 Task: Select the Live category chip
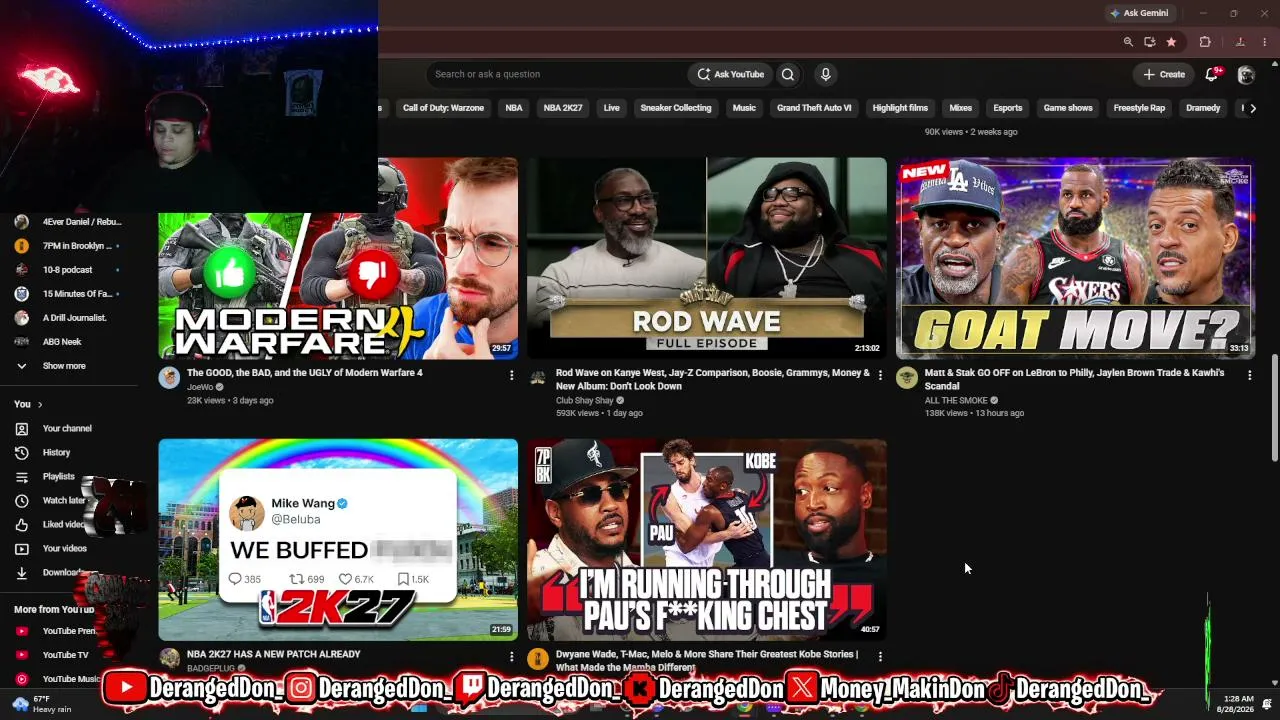pos(612,108)
